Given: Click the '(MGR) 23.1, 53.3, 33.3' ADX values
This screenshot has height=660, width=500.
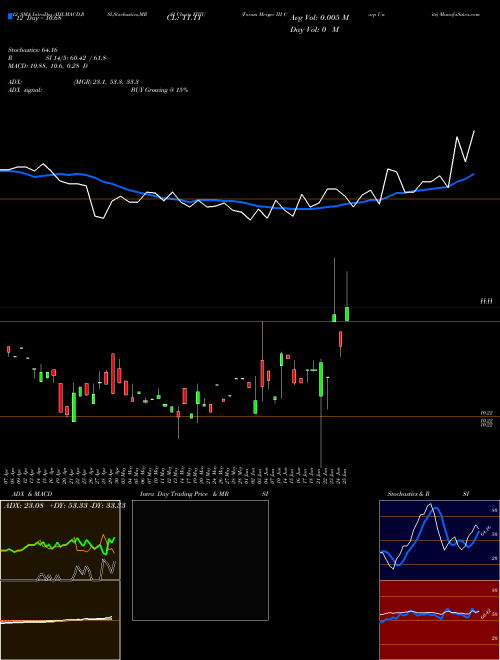Looking at the screenshot, I should click(x=106, y=82).
